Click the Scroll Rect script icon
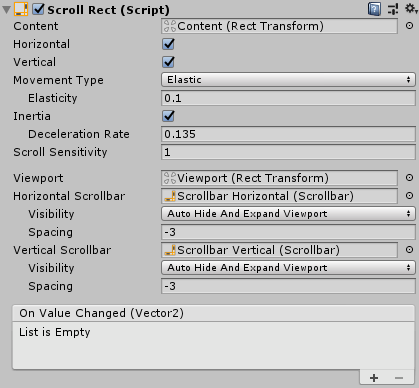This screenshot has height=388, width=419. (x=21, y=9)
